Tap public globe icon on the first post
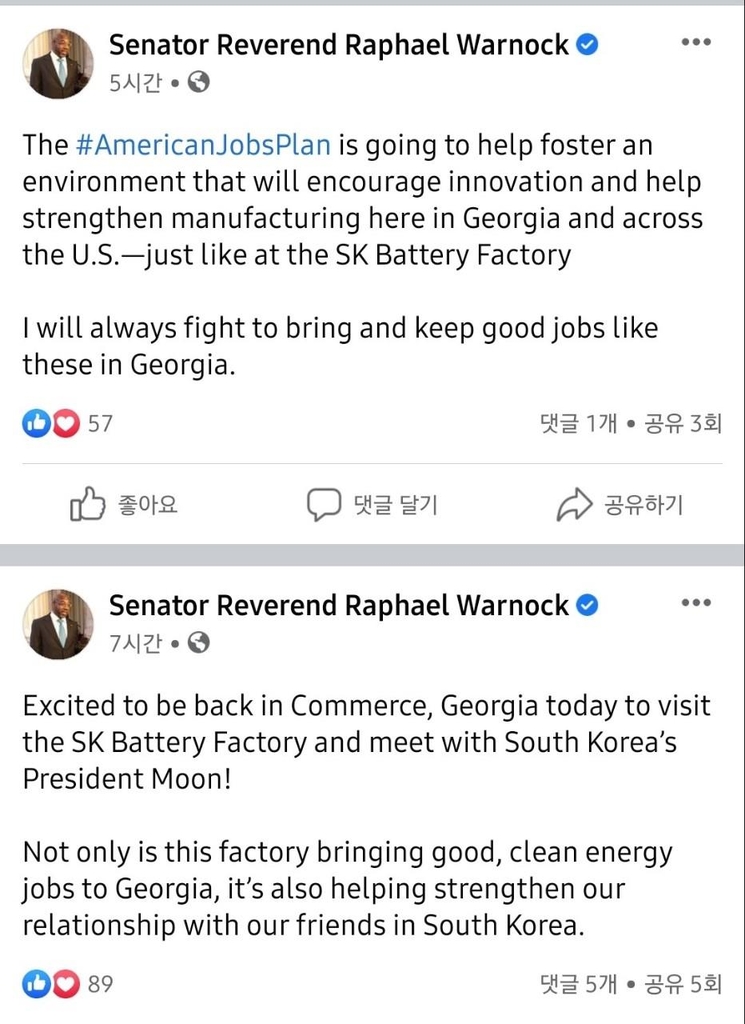 199,83
